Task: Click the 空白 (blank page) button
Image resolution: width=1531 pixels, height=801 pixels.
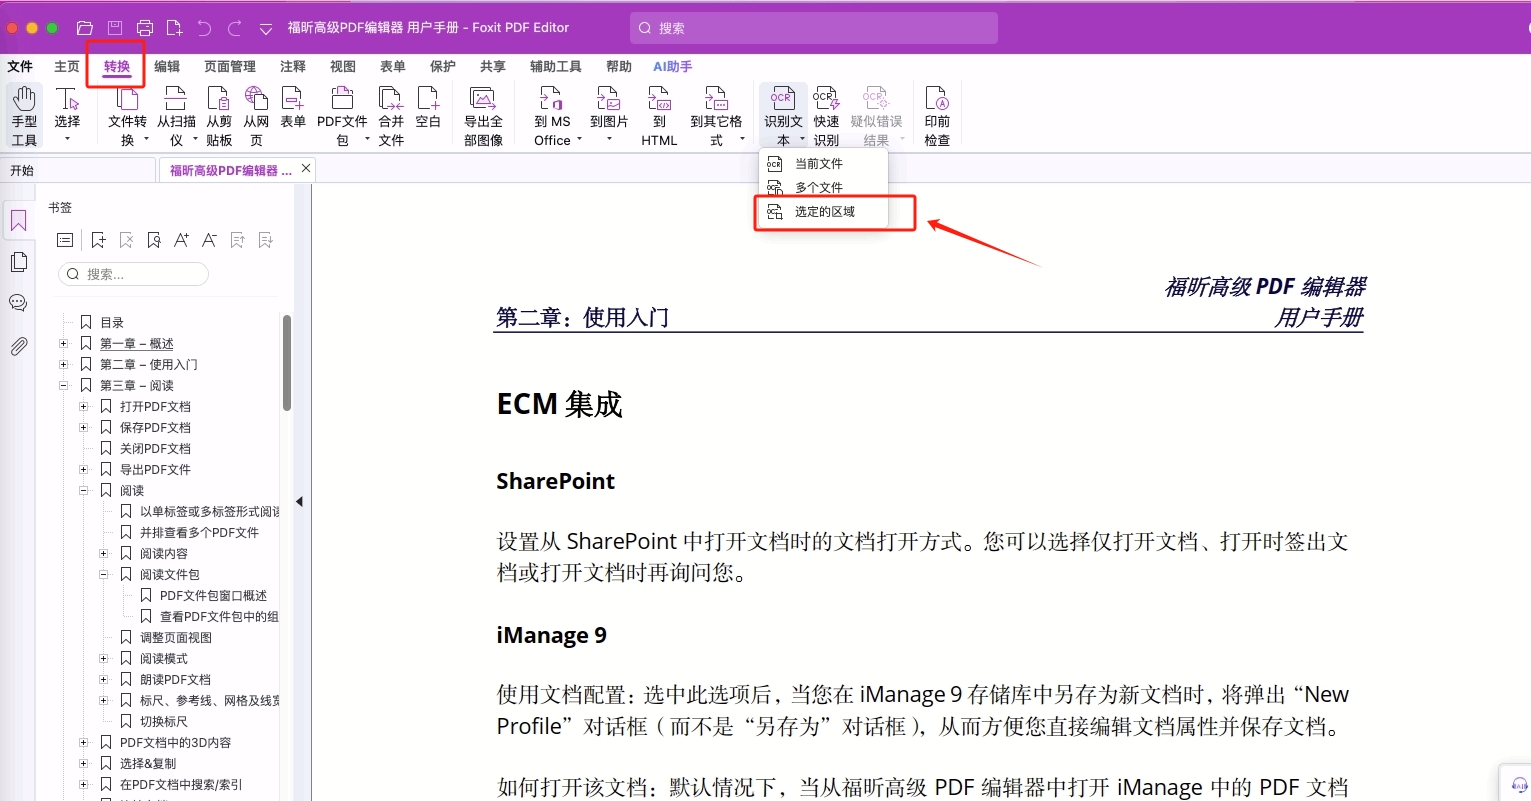Action: click(x=428, y=107)
